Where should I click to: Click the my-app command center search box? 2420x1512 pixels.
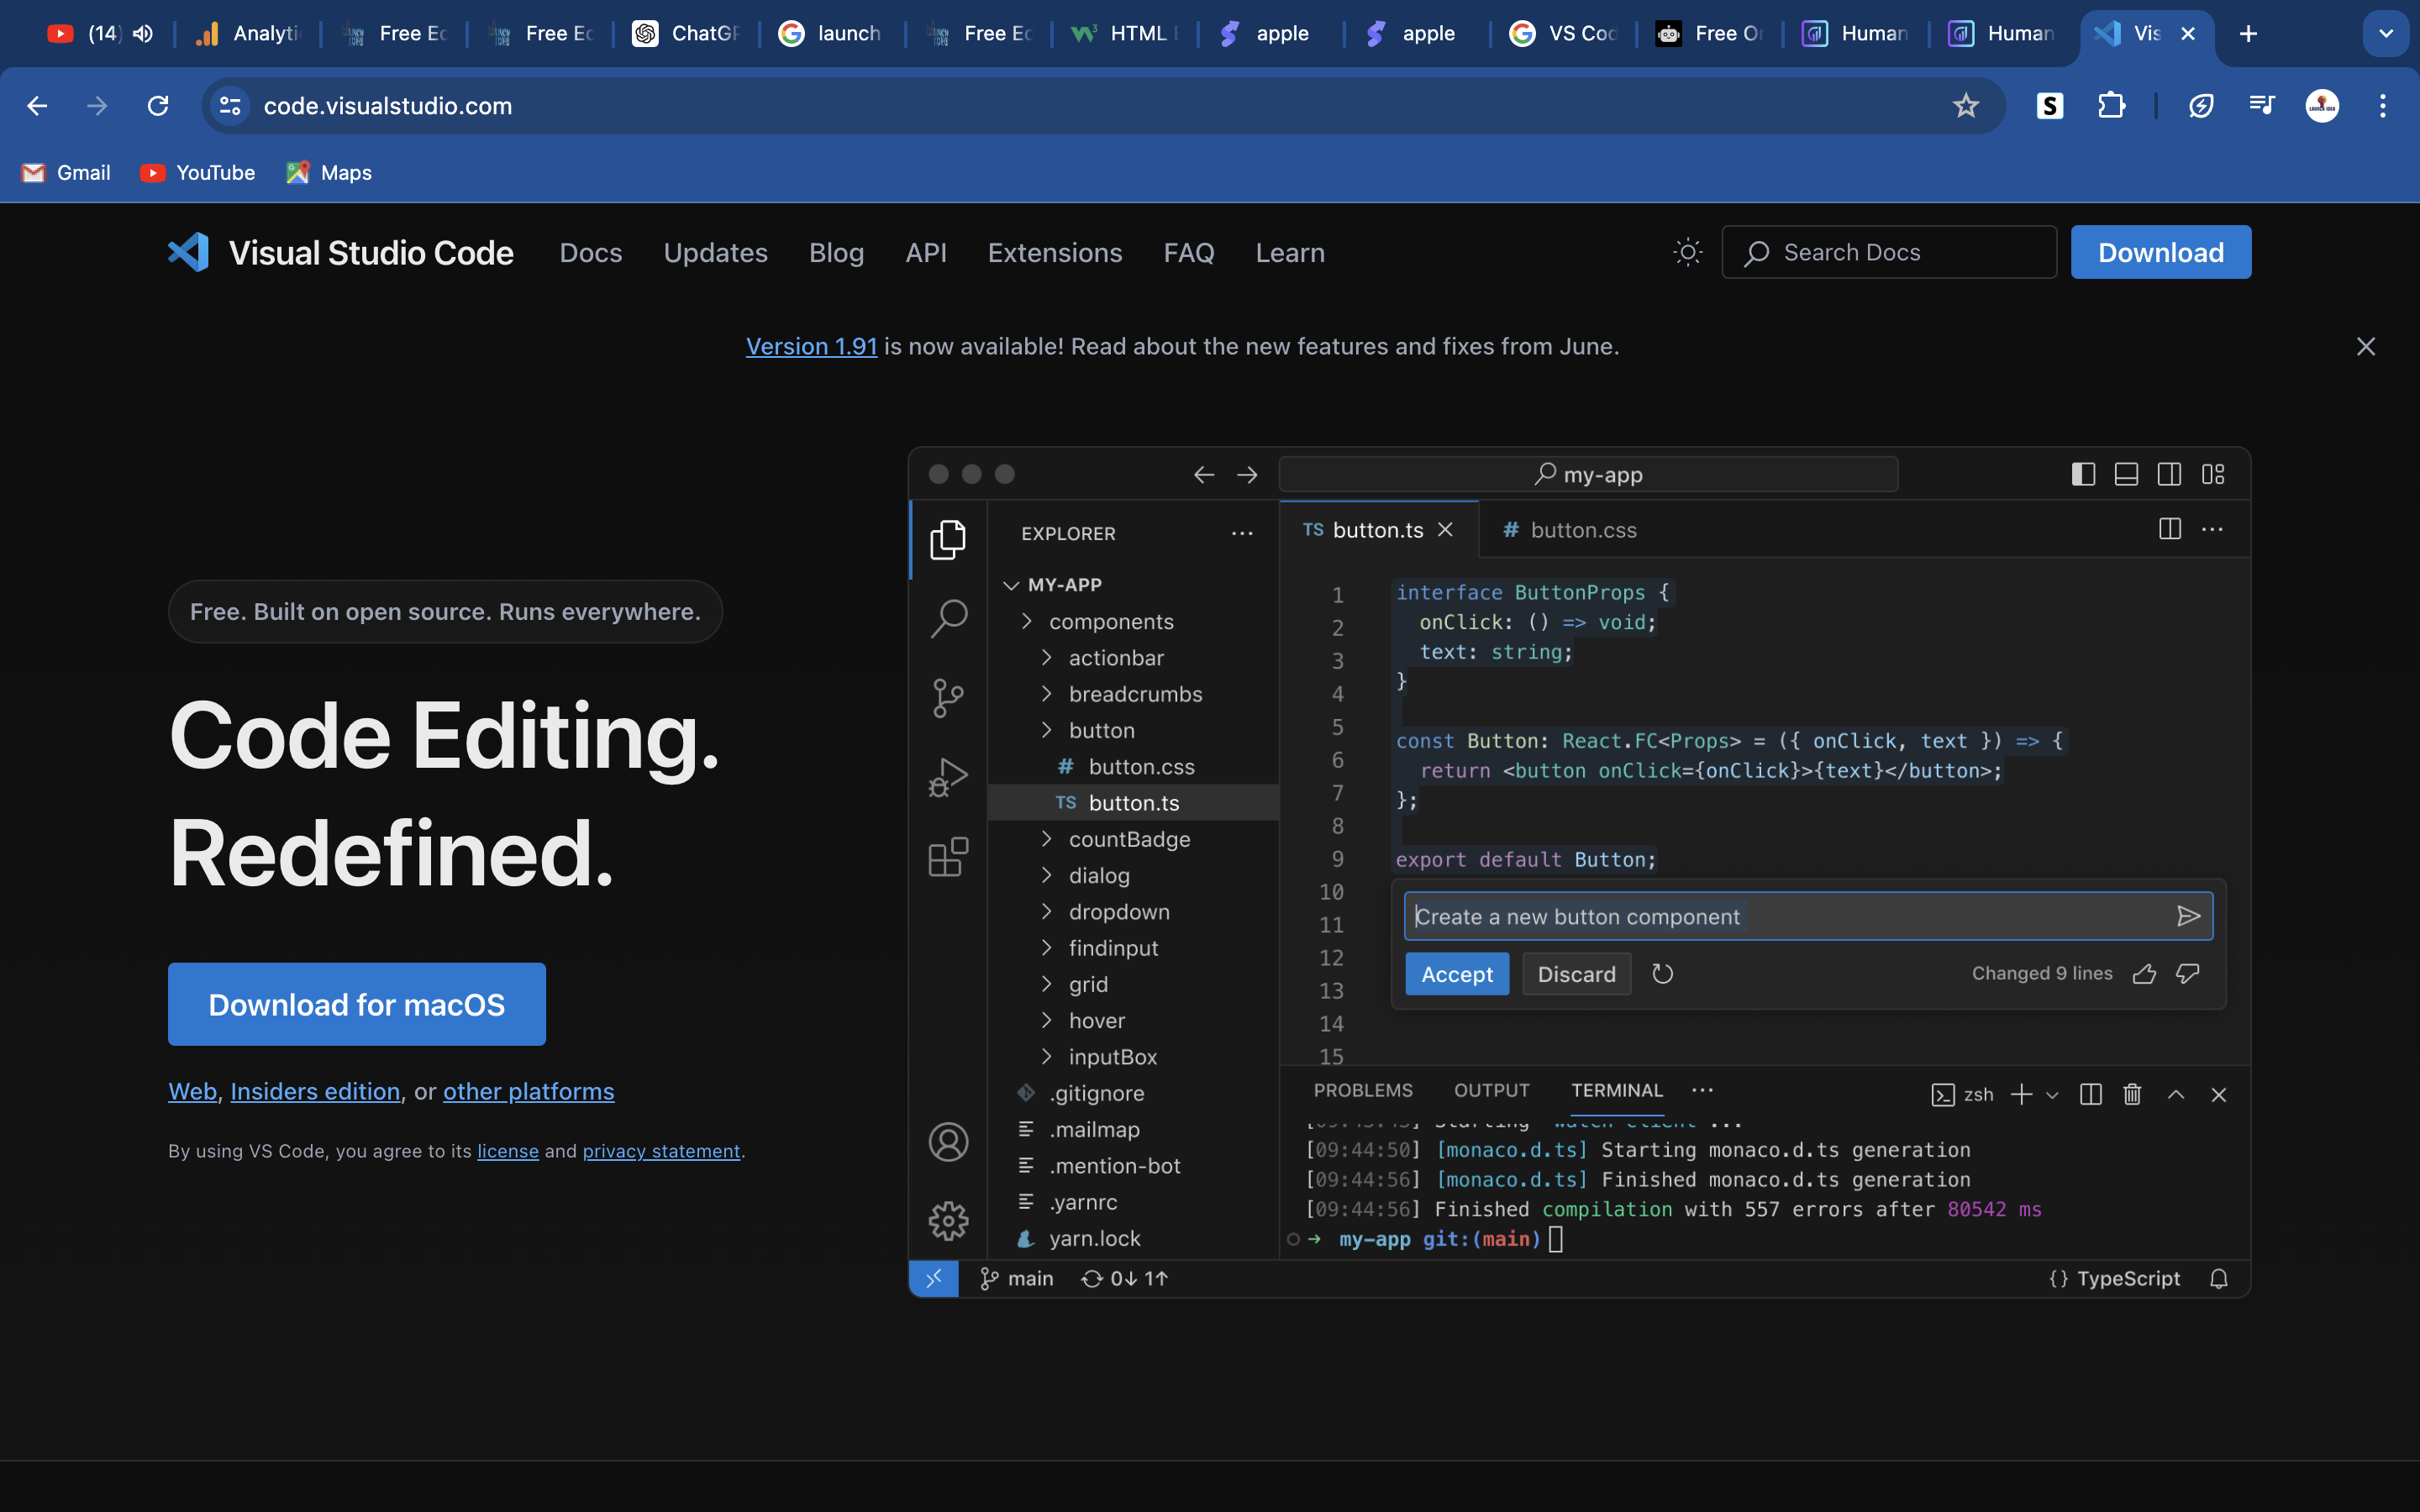1588,474
